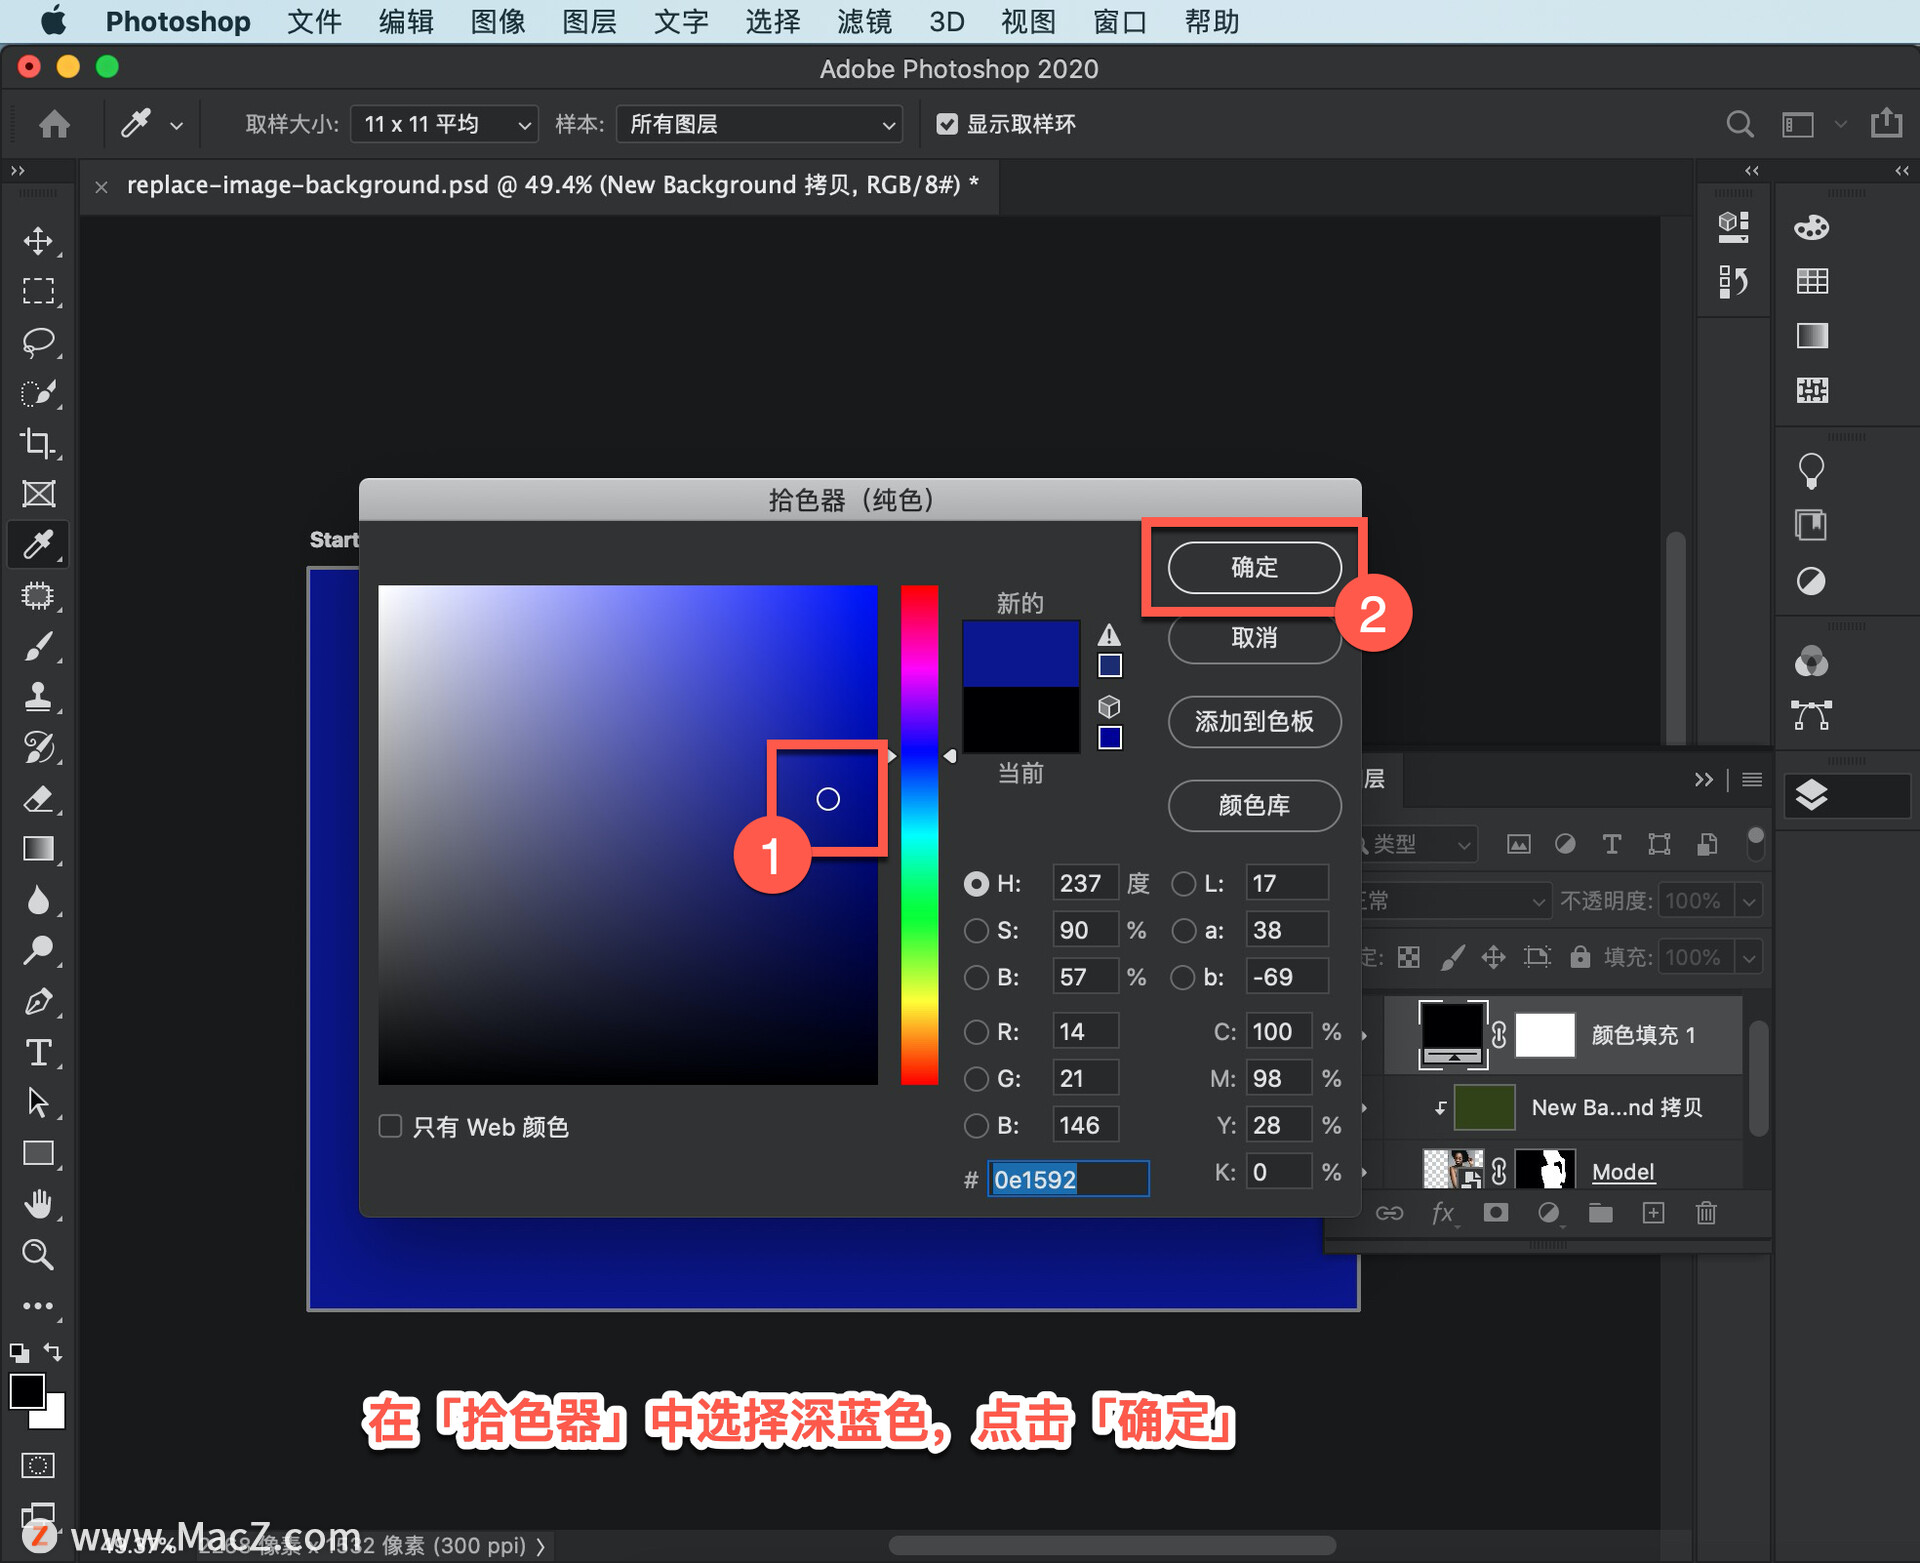Select the Horizontal Type tool
Viewport: 1920px width, 1563px height.
pos(38,1052)
